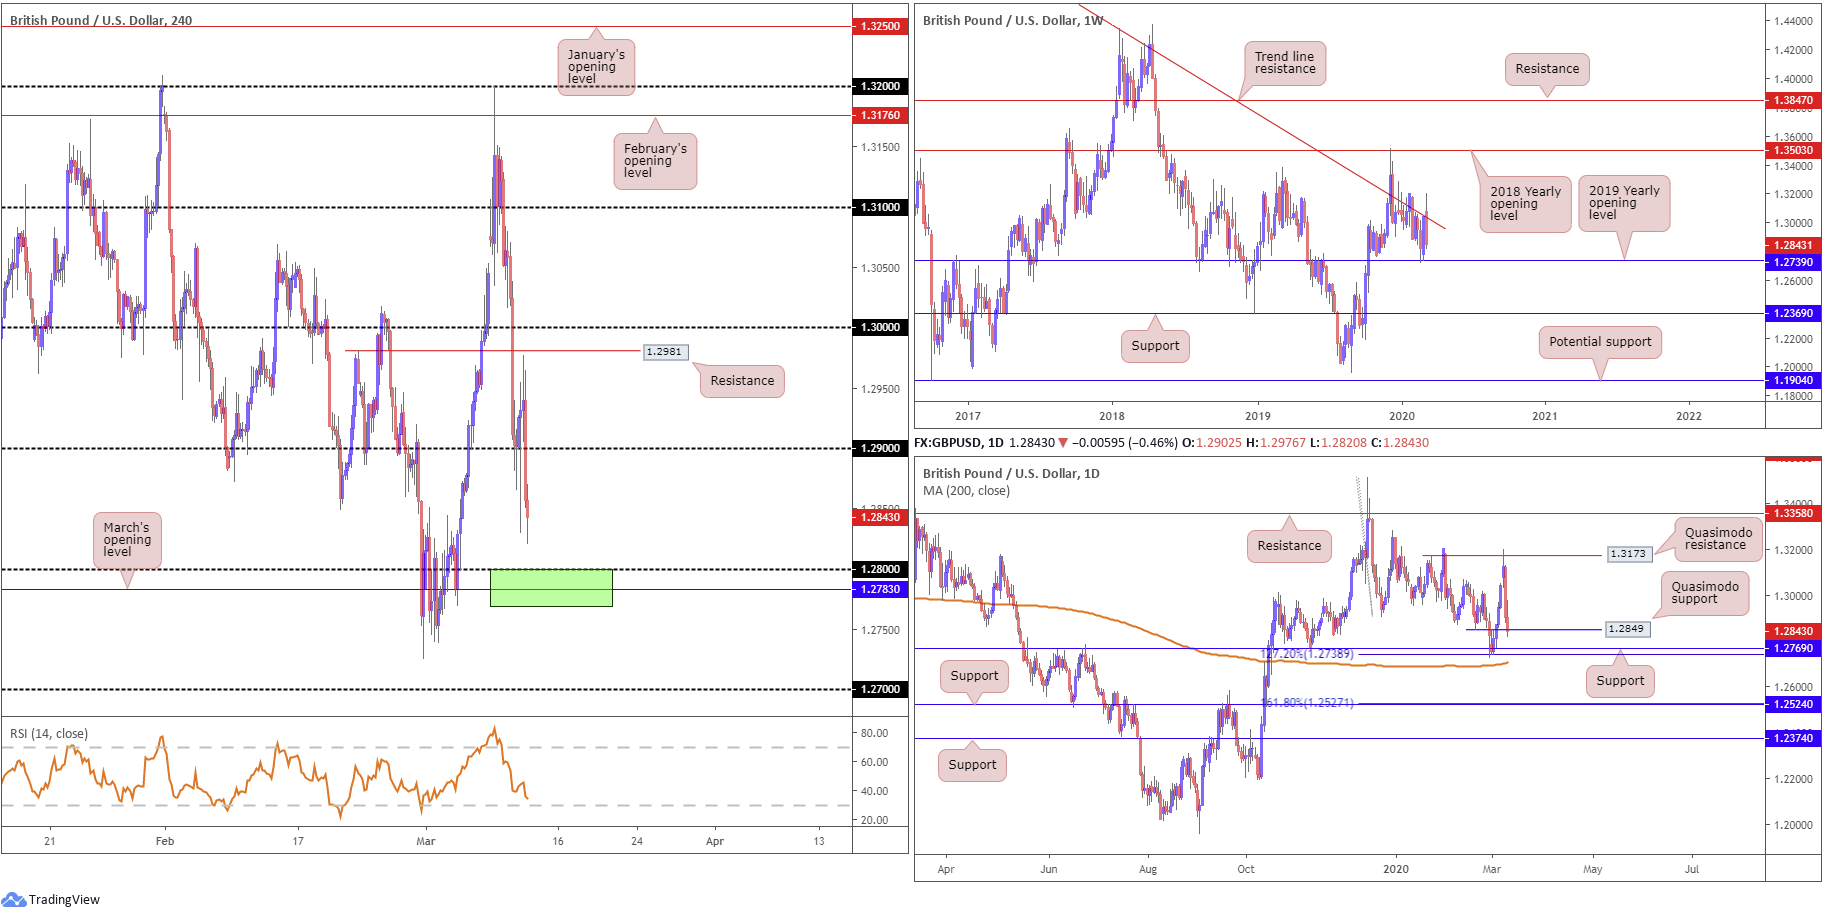Click the Feb label on 240 time axis
The height and width of the screenshot is (908, 1824).
click(x=165, y=841)
